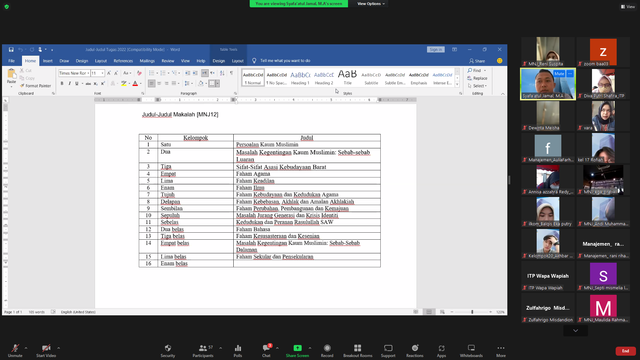Viewport: 640px width, 360px height.
Task: Click the Justify alignment icon
Action: coord(174,84)
